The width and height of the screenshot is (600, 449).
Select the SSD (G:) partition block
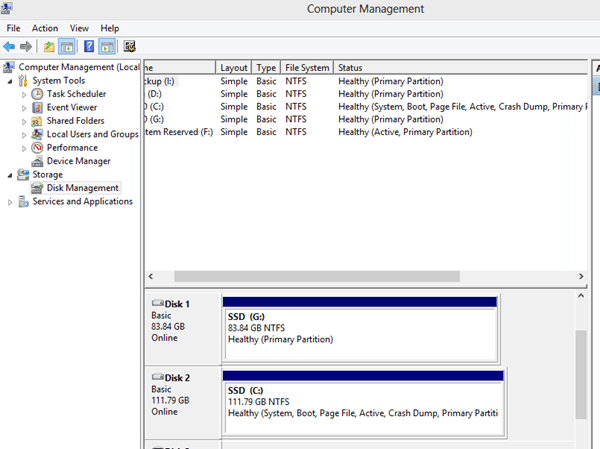point(360,330)
